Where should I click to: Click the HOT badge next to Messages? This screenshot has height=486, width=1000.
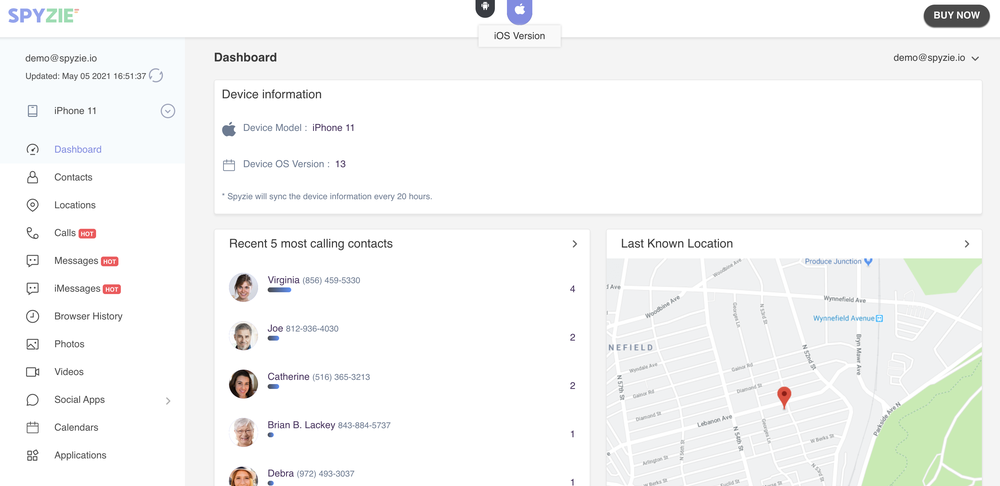coord(110,261)
